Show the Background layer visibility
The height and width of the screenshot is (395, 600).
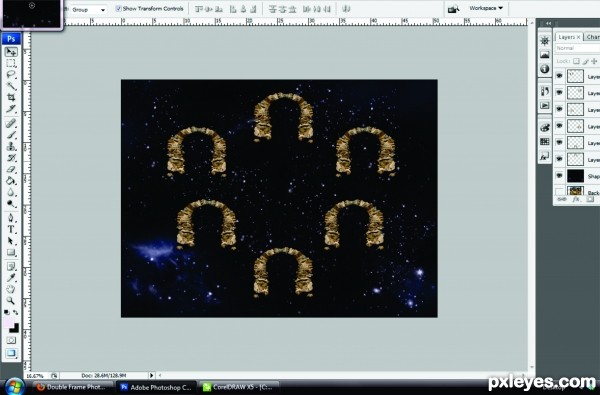click(559, 191)
